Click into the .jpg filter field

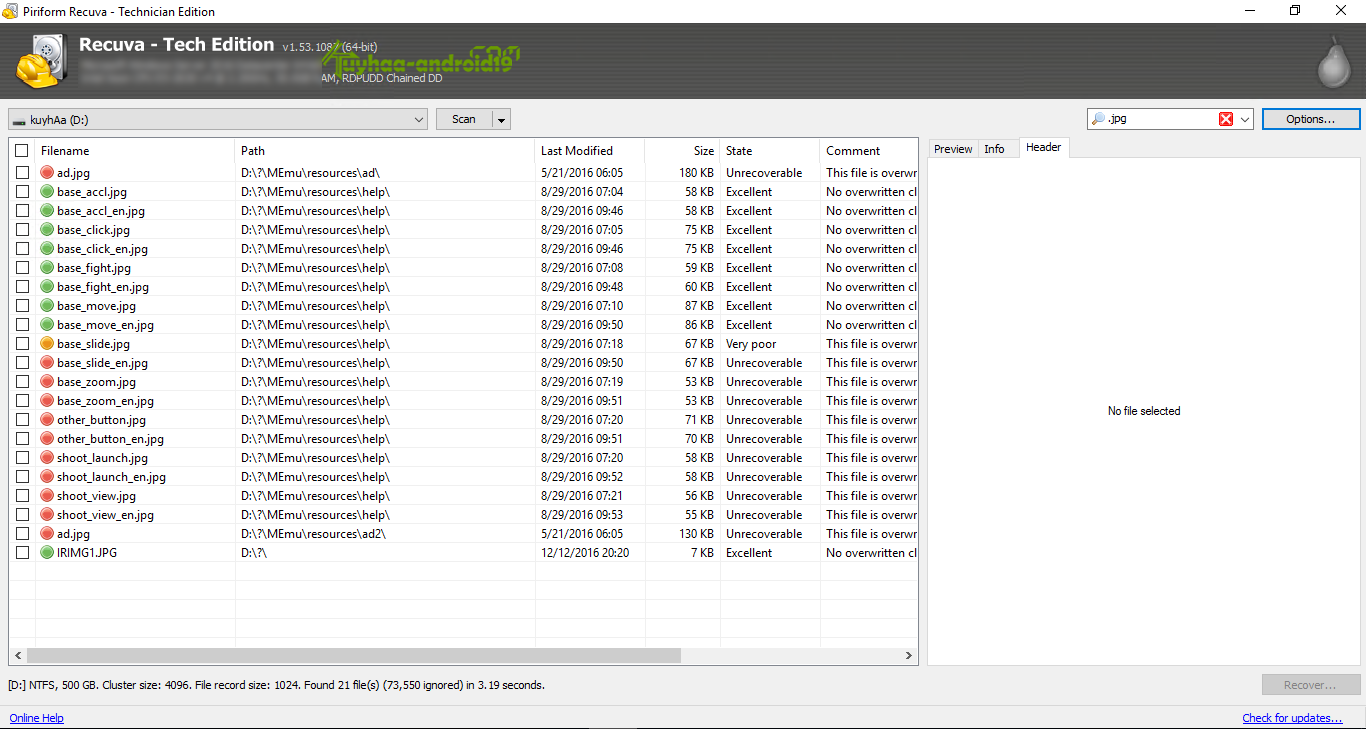click(x=1160, y=119)
